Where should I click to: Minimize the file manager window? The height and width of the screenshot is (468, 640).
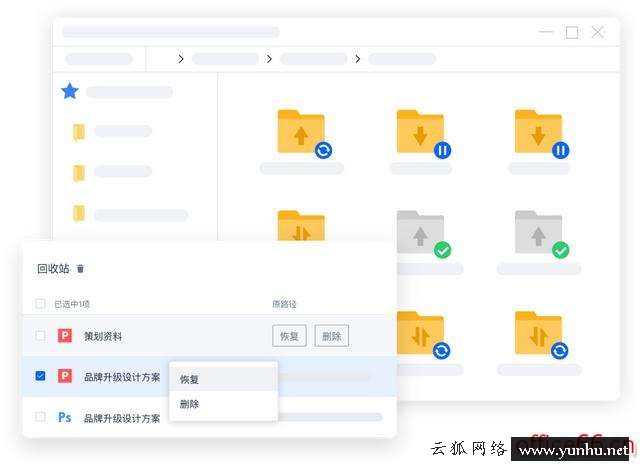(x=546, y=32)
